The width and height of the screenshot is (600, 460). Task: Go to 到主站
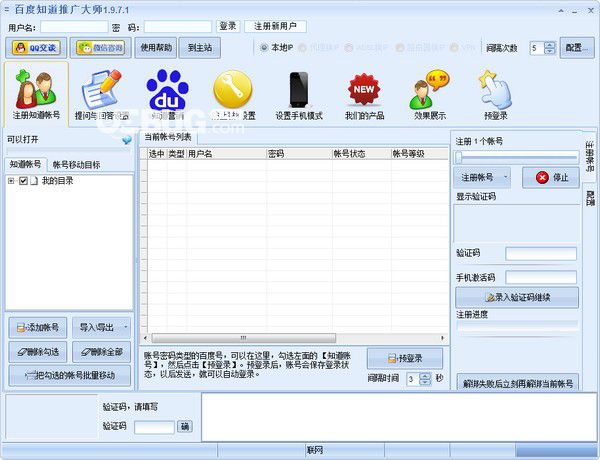point(200,48)
